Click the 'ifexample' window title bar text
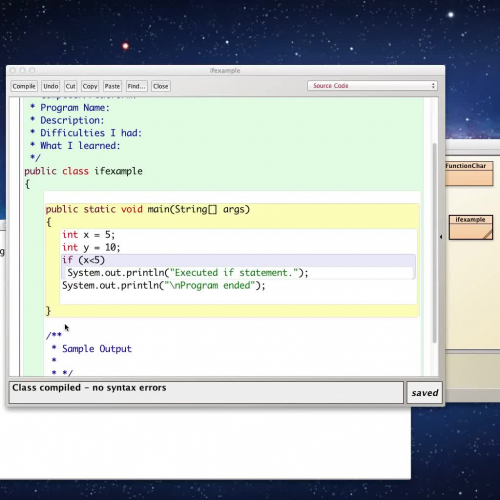 (x=225, y=70)
